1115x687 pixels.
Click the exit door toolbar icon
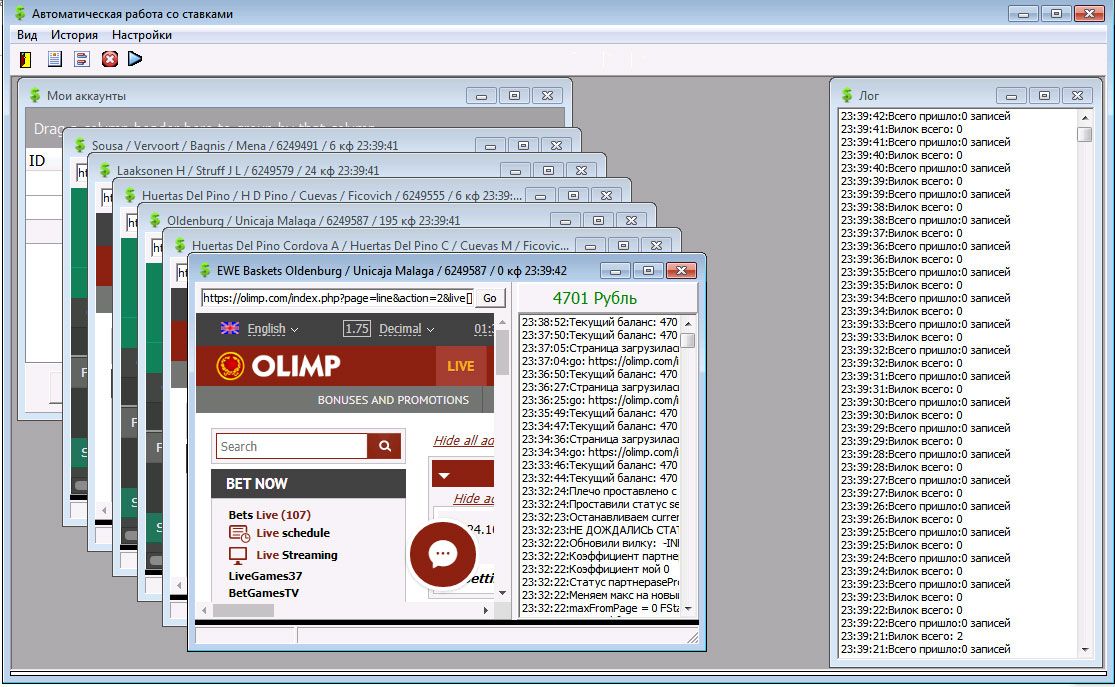[27, 59]
